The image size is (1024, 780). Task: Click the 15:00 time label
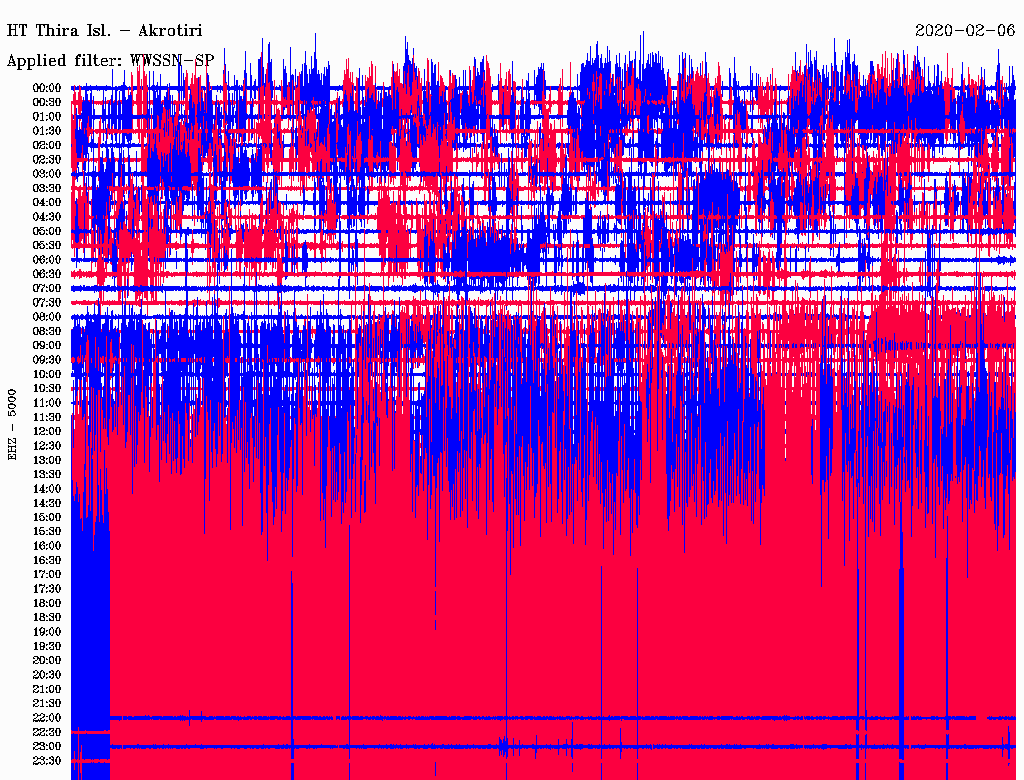pos(47,517)
